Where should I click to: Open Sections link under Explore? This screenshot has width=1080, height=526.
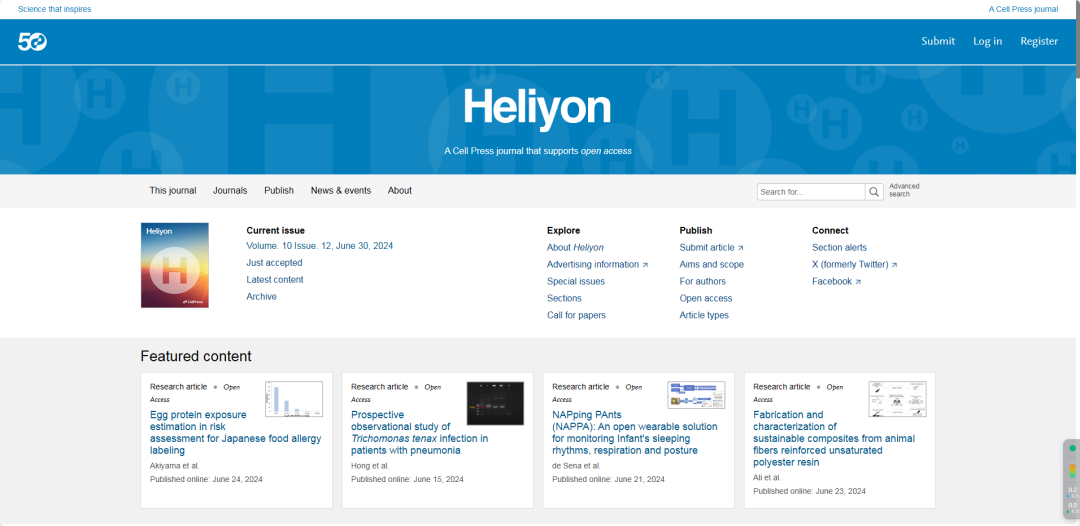coord(564,298)
